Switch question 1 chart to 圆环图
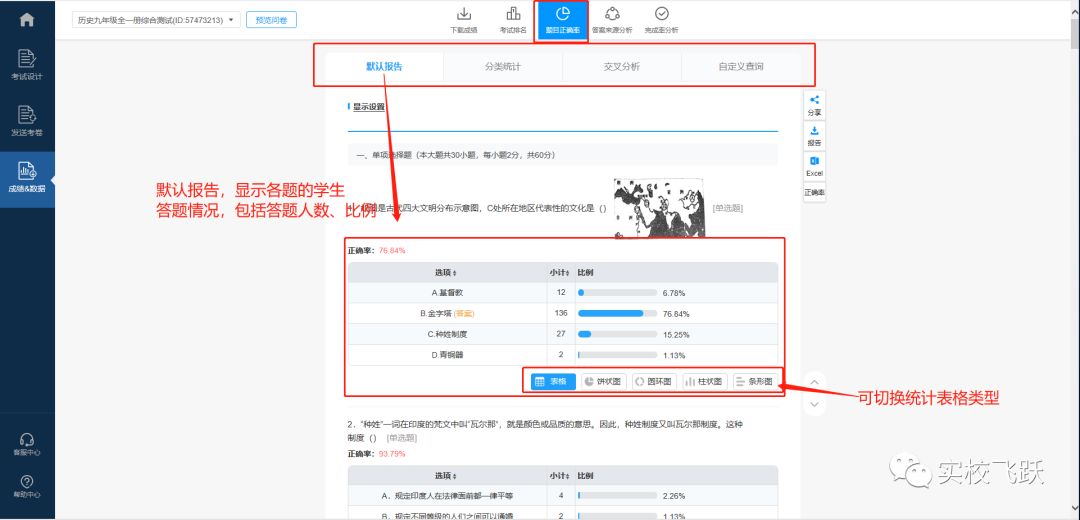This screenshot has height=520, width=1080. pos(654,382)
